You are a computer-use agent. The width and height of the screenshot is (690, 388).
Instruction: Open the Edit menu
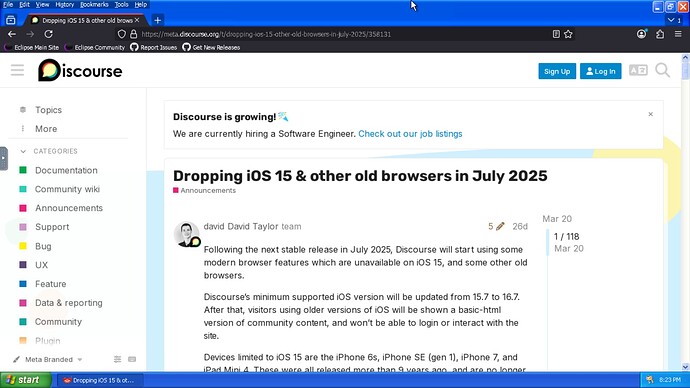pyautogui.click(x=24, y=4)
